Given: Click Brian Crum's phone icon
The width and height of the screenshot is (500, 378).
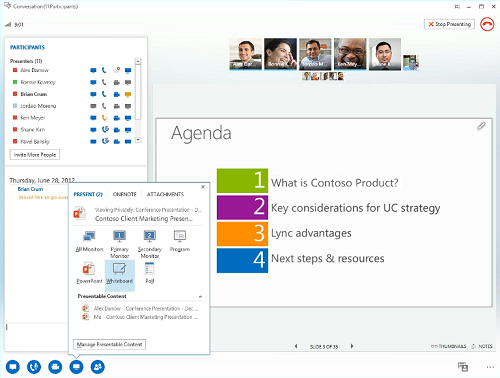Looking at the screenshot, I should click(x=104, y=94).
